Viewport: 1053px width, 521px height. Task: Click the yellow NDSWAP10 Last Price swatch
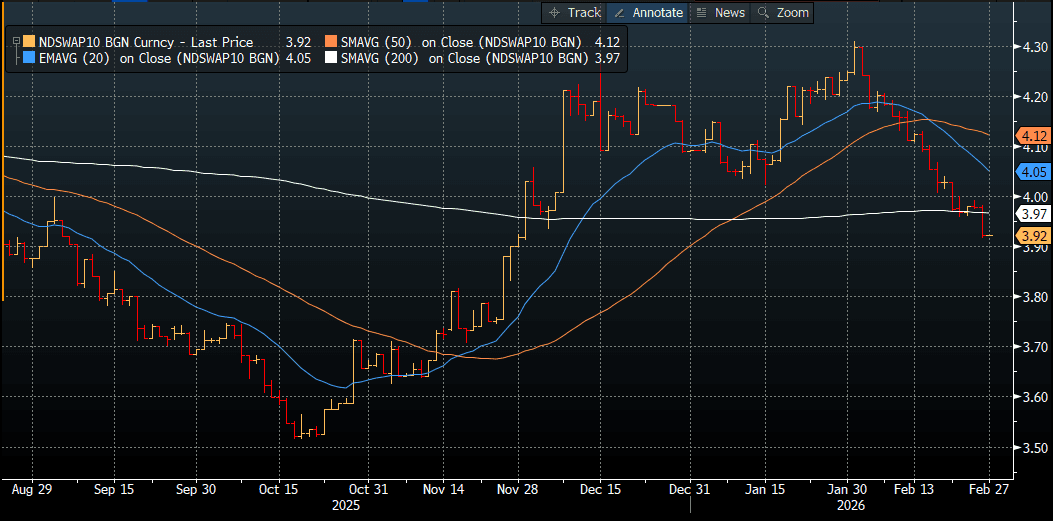point(28,42)
